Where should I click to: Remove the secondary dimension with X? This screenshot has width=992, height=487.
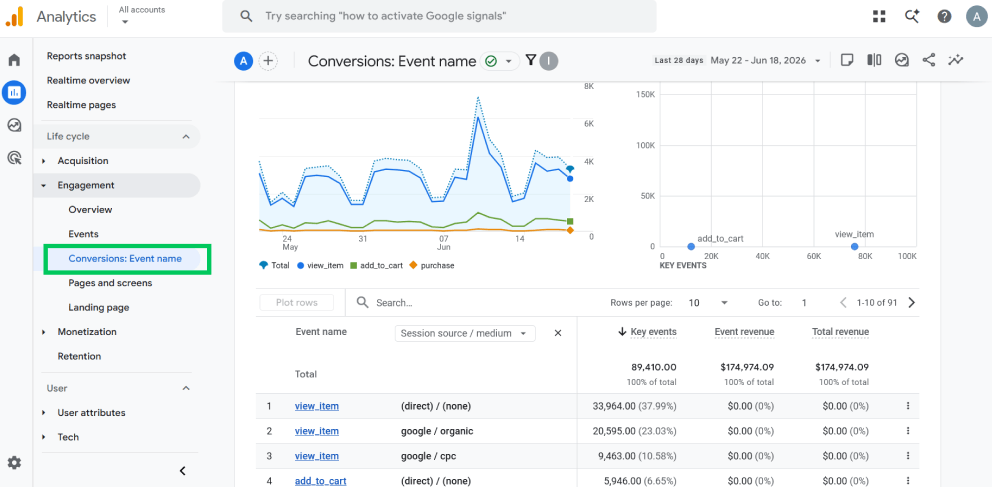click(558, 333)
